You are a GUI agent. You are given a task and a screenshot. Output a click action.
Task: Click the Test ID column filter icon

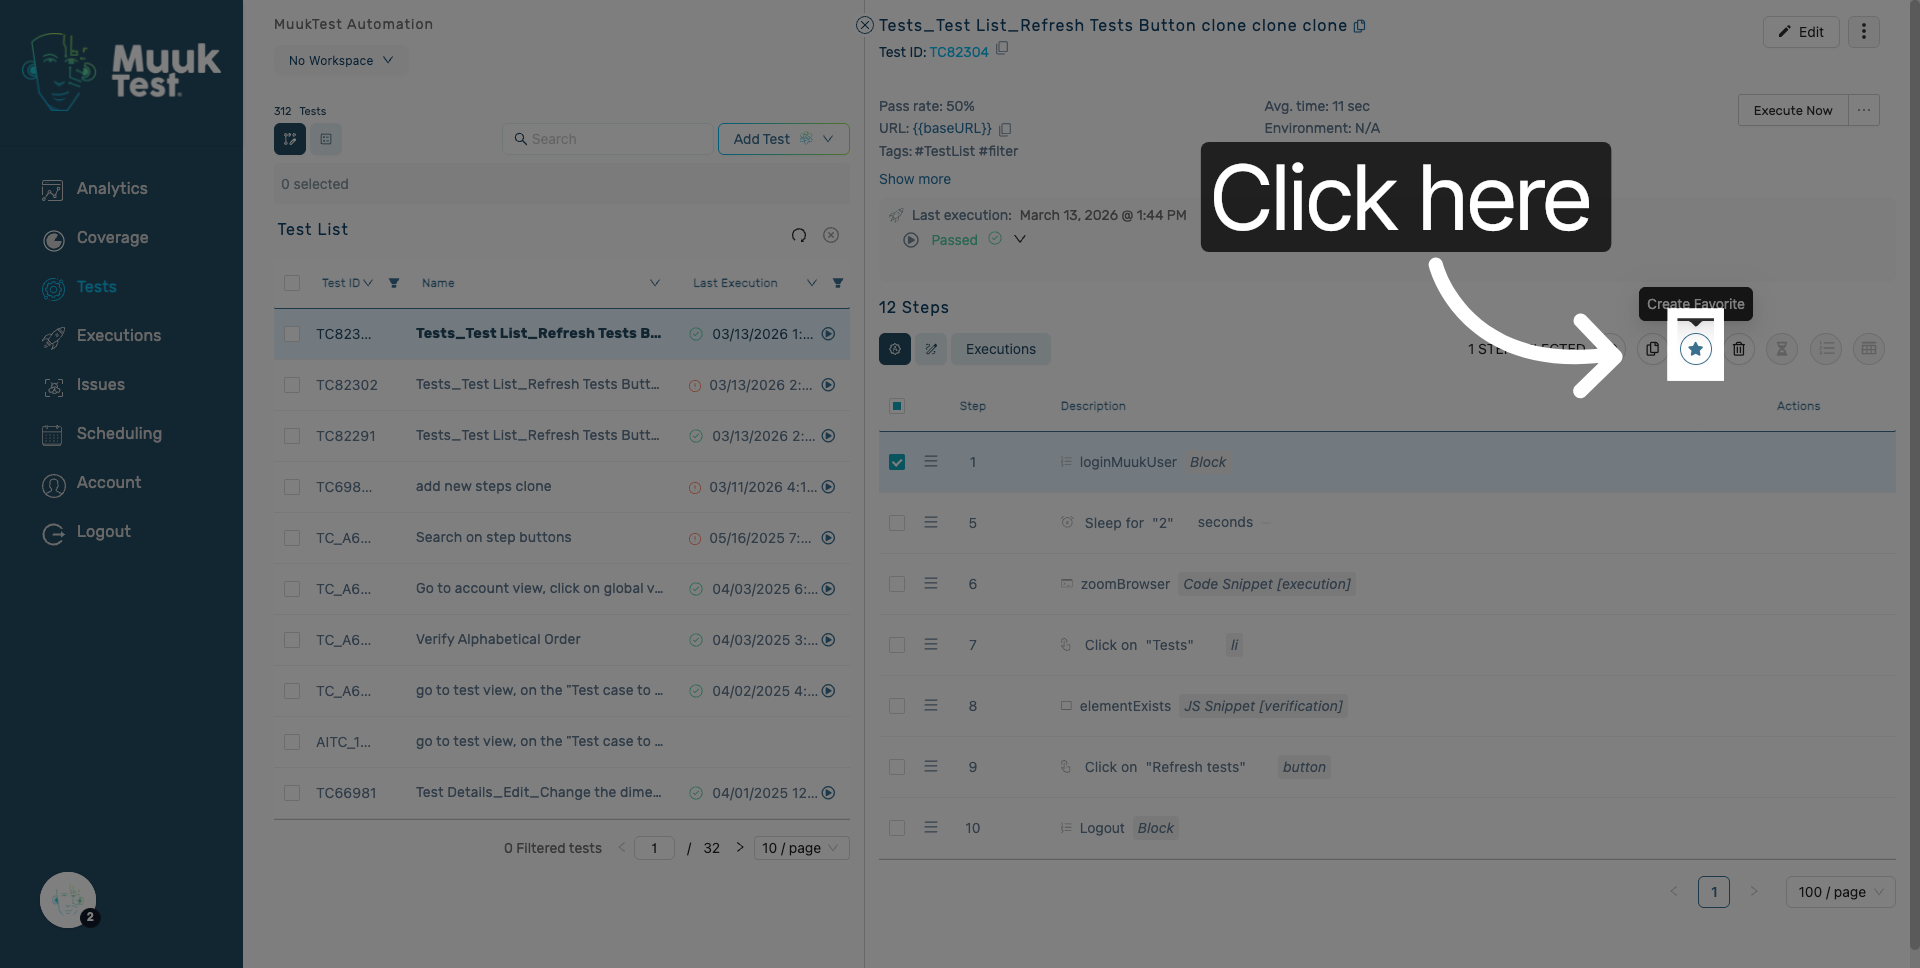tap(394, 283)
